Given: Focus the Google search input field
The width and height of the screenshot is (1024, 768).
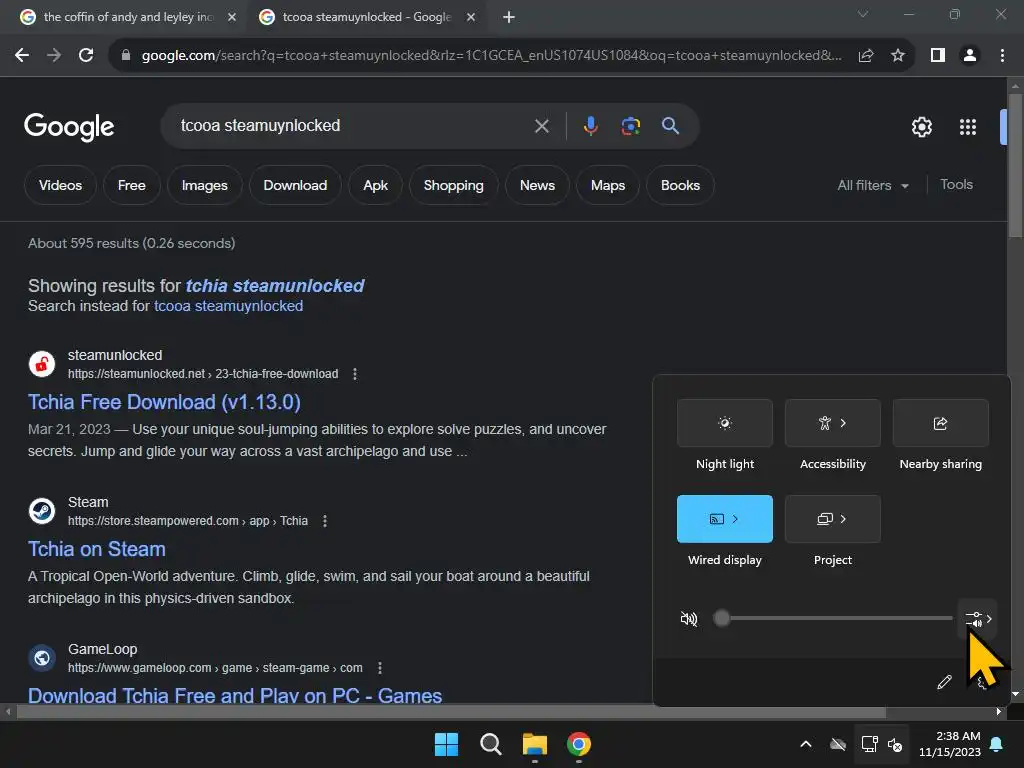Looking at the screenshot, I should point(353,126).
